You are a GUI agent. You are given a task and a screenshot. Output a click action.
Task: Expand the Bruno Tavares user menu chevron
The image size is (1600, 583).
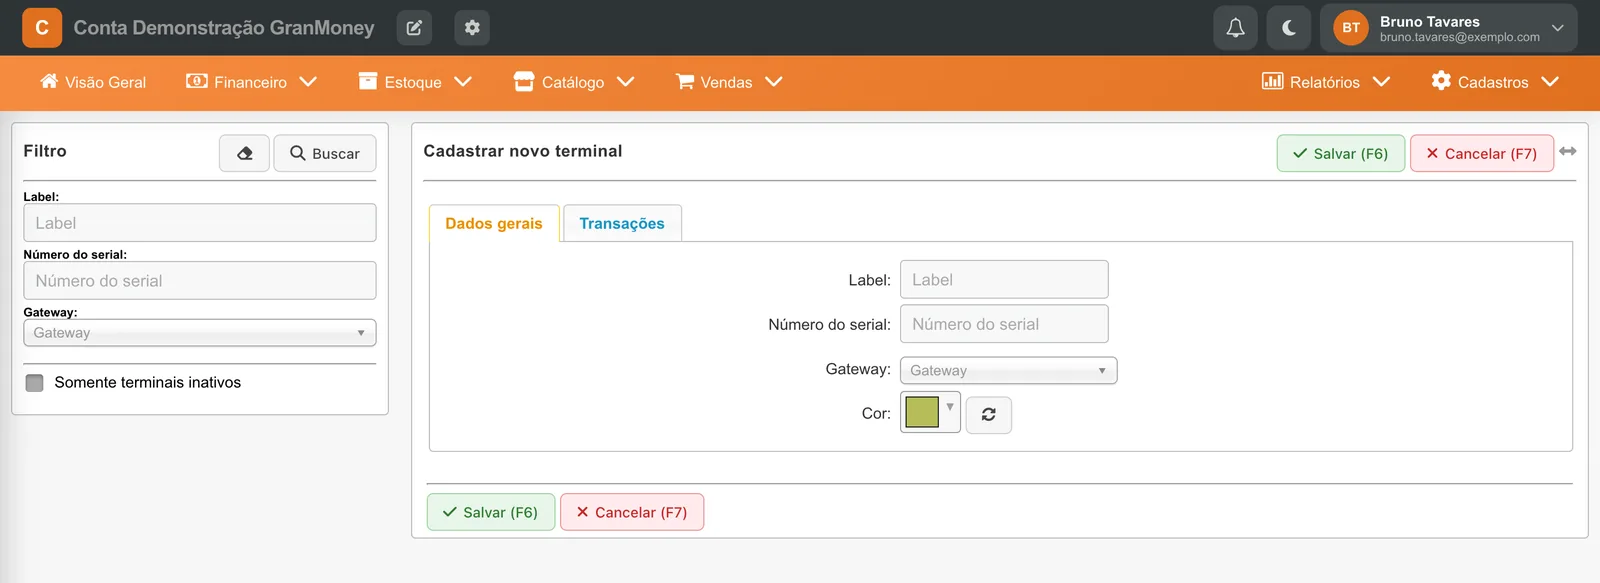click(1557, 28)
